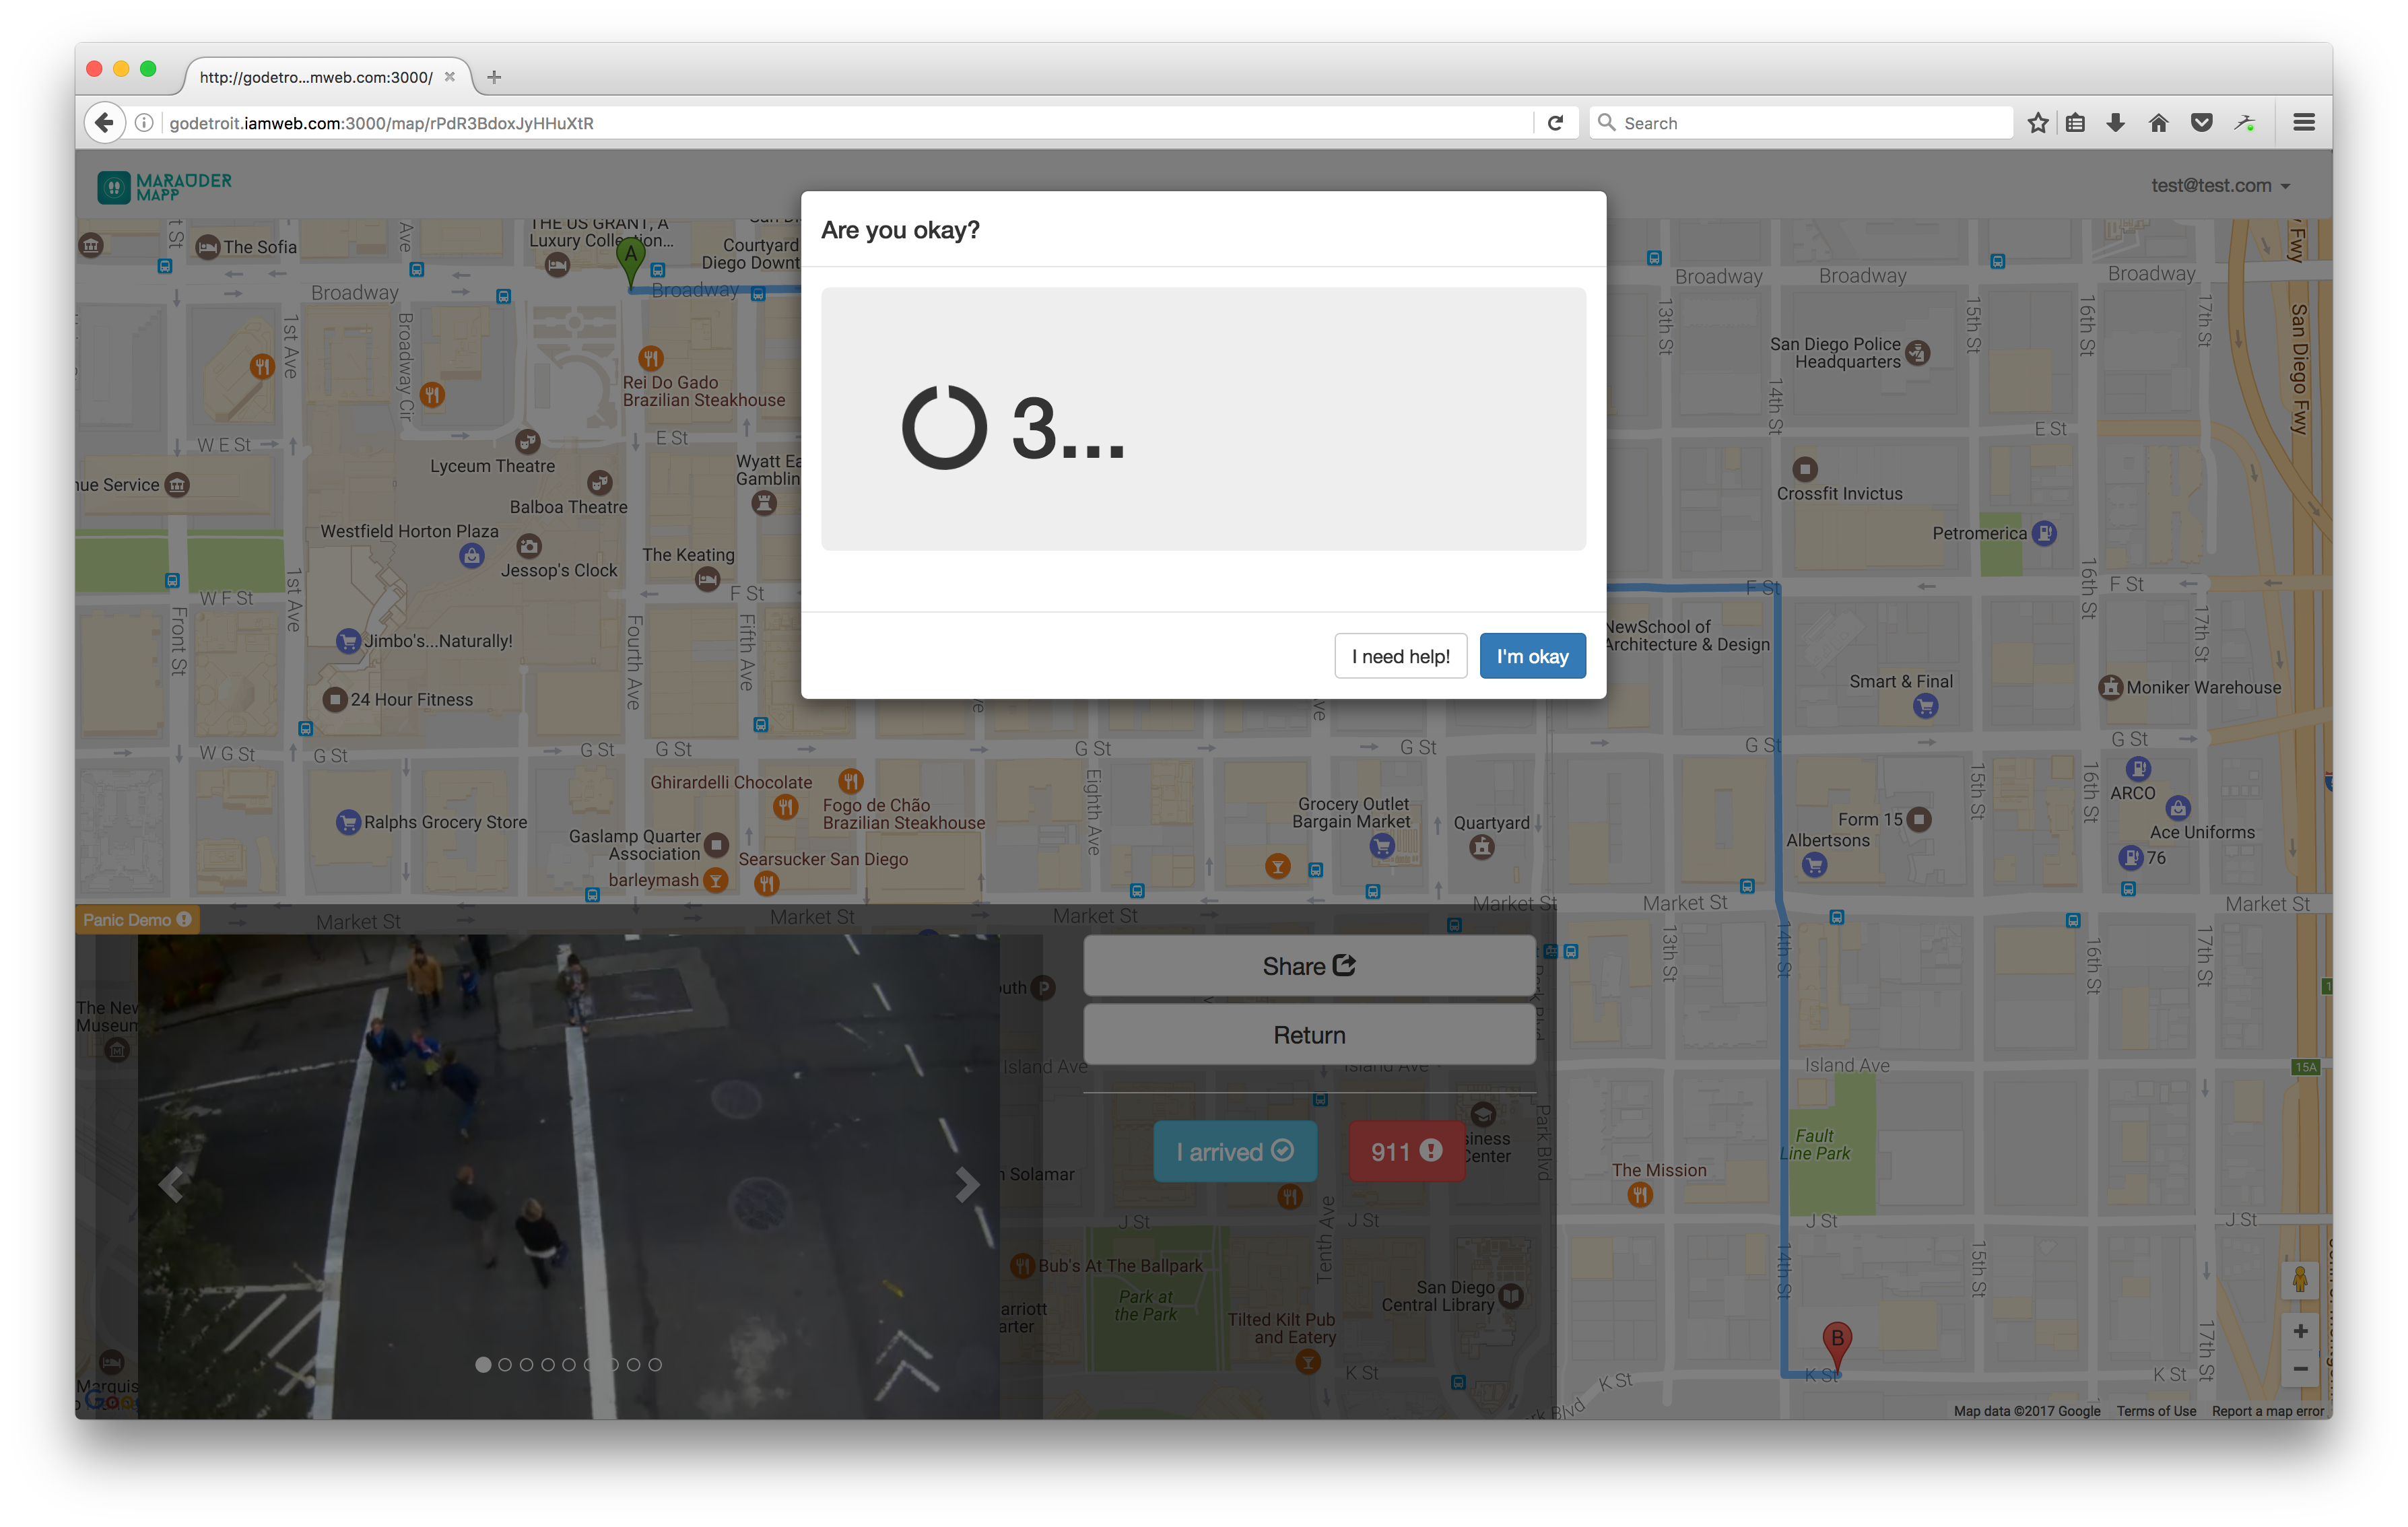This screenshot has height=1527, width=2408.
Task: Click the Marauder Mapp logo
Action: [x=165, y=186]
